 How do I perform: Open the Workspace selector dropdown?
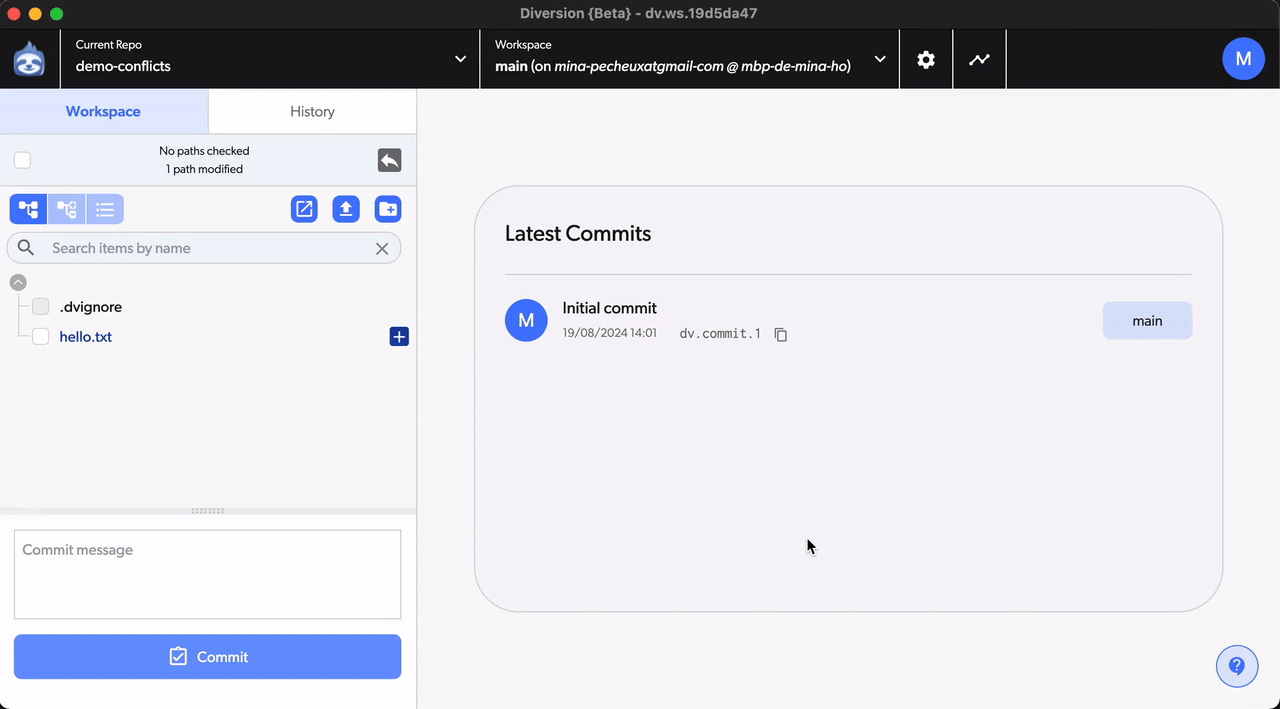[x=690, y=59]
